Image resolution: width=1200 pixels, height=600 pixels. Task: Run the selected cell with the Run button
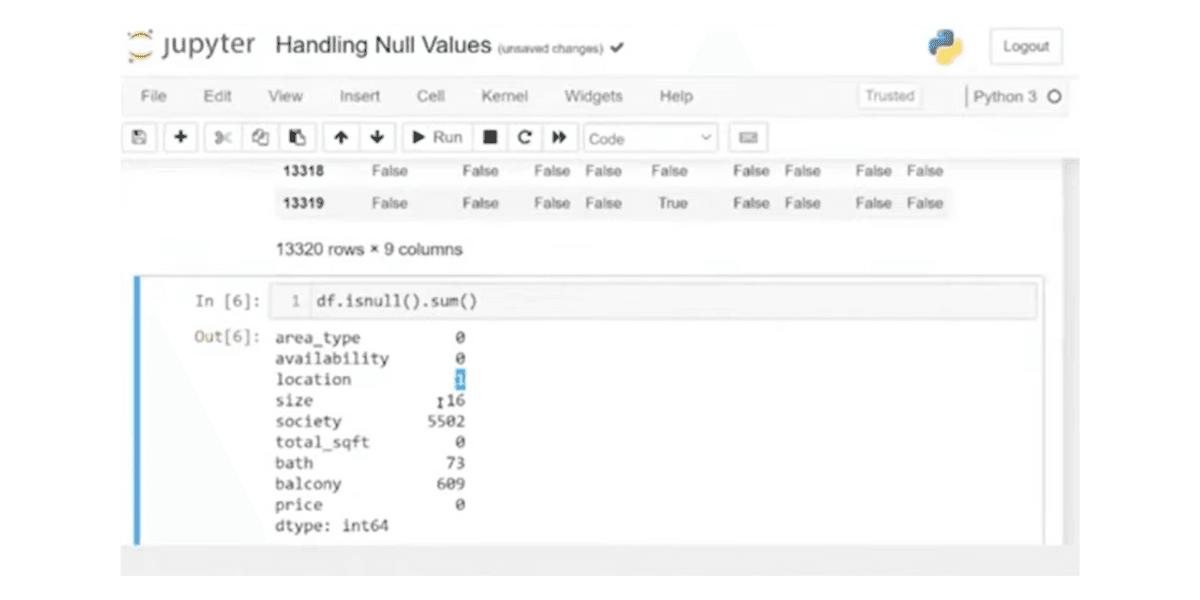click(436, 137)
